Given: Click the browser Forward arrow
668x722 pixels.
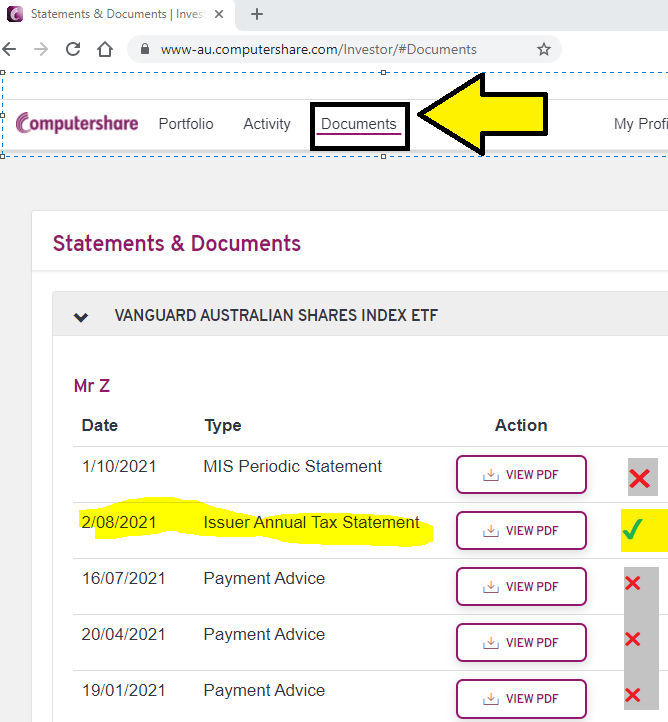Looking at the screenshot, I should coord(41,49).
